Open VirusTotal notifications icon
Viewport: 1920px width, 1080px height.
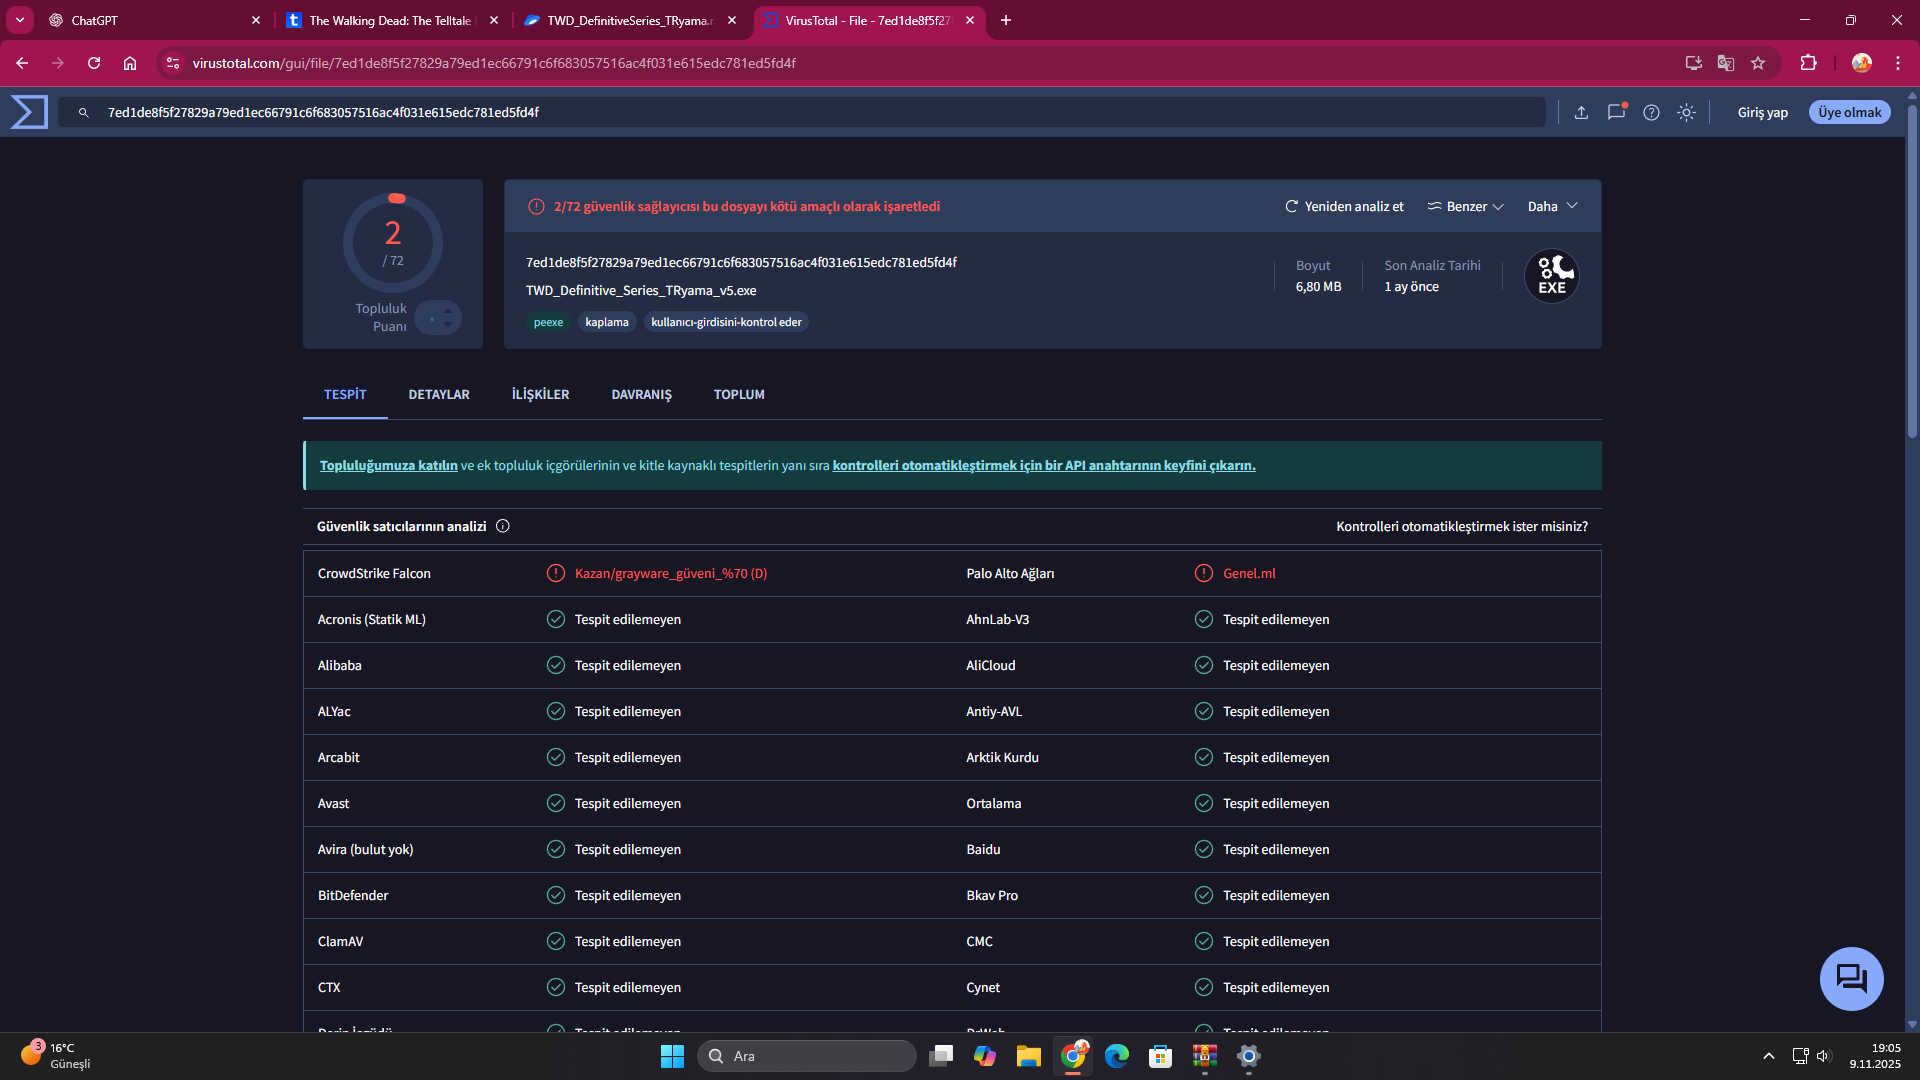coord(1616,112)
